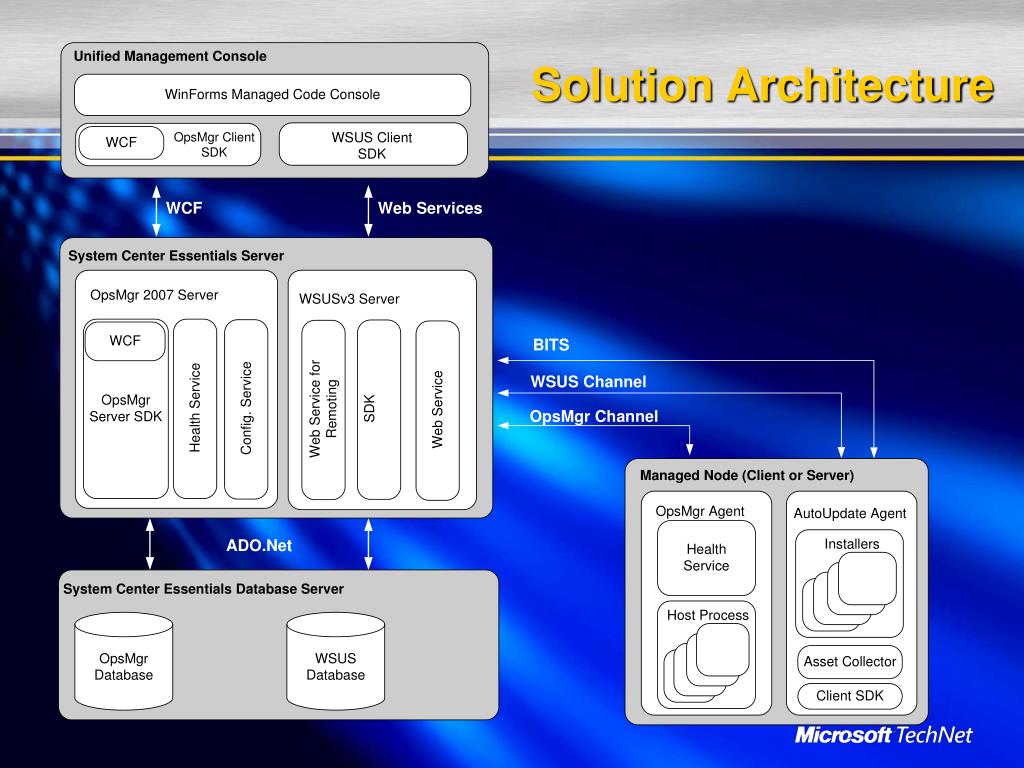Click the "WinForms Managed Code Console" box
This screenshot has height=768, width=1024.
tap(272, 95)
